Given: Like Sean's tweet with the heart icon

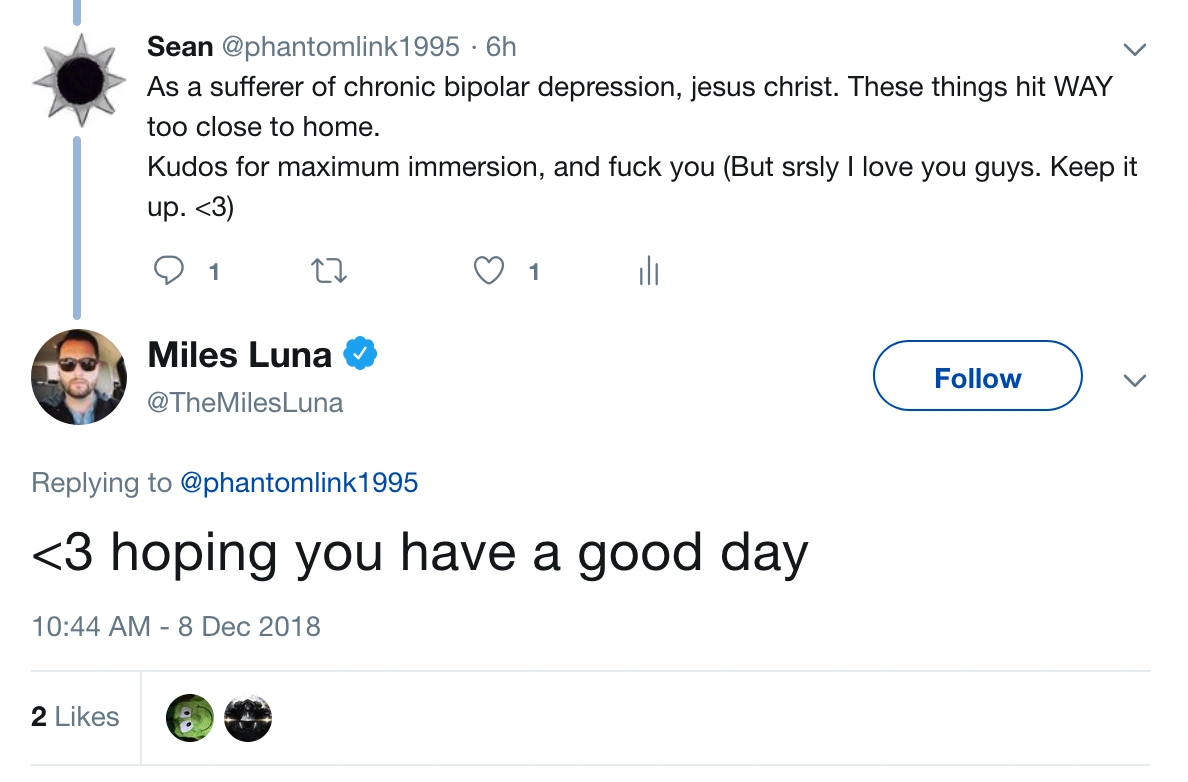Looking at the screenshot, I should pyautogui.click(x=488, y=271).
